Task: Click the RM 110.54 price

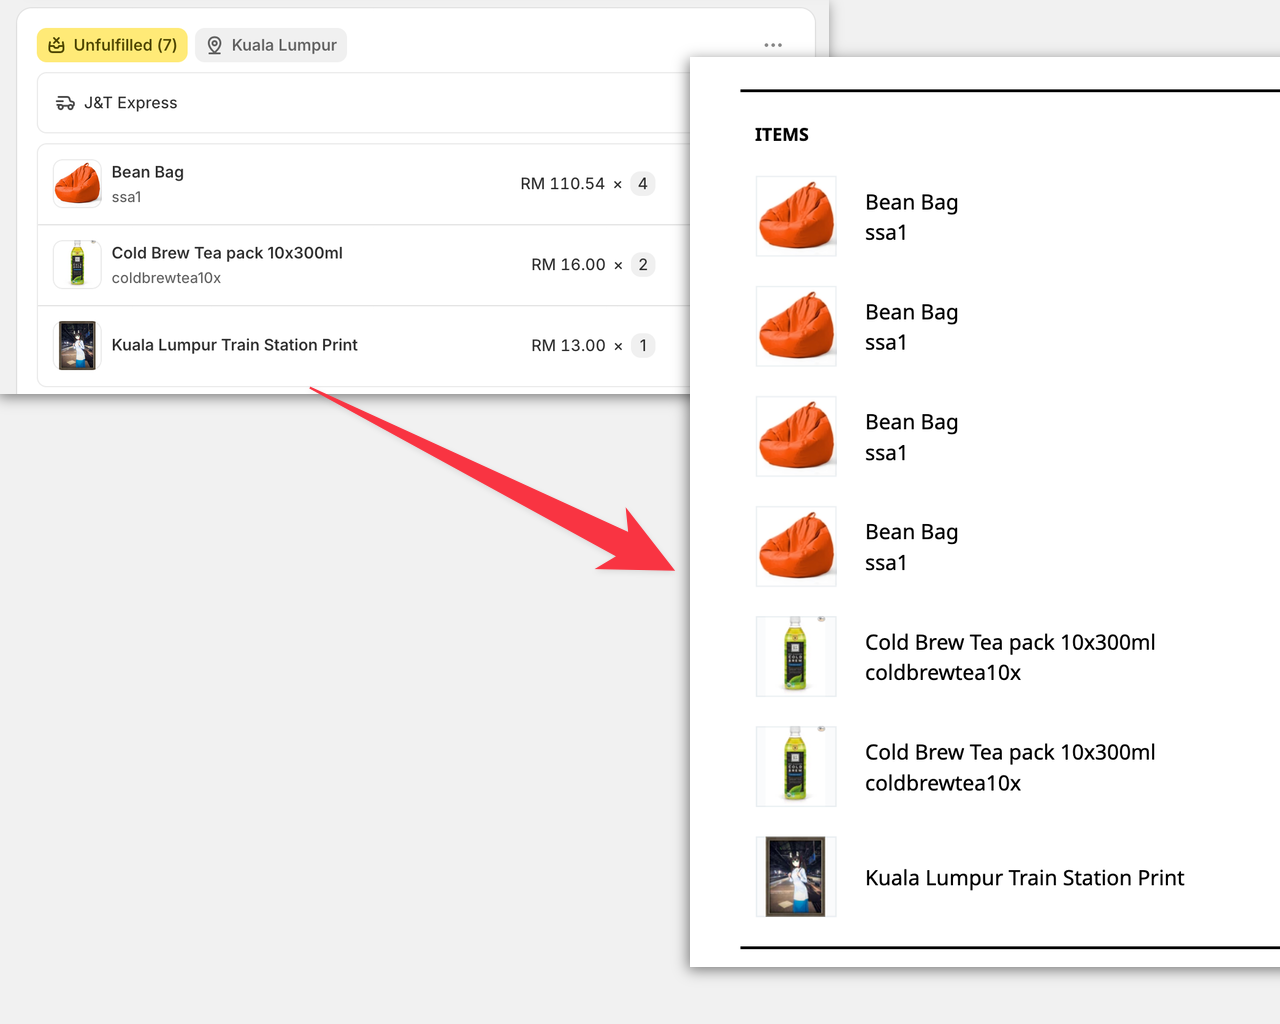Action: (562, 184)
